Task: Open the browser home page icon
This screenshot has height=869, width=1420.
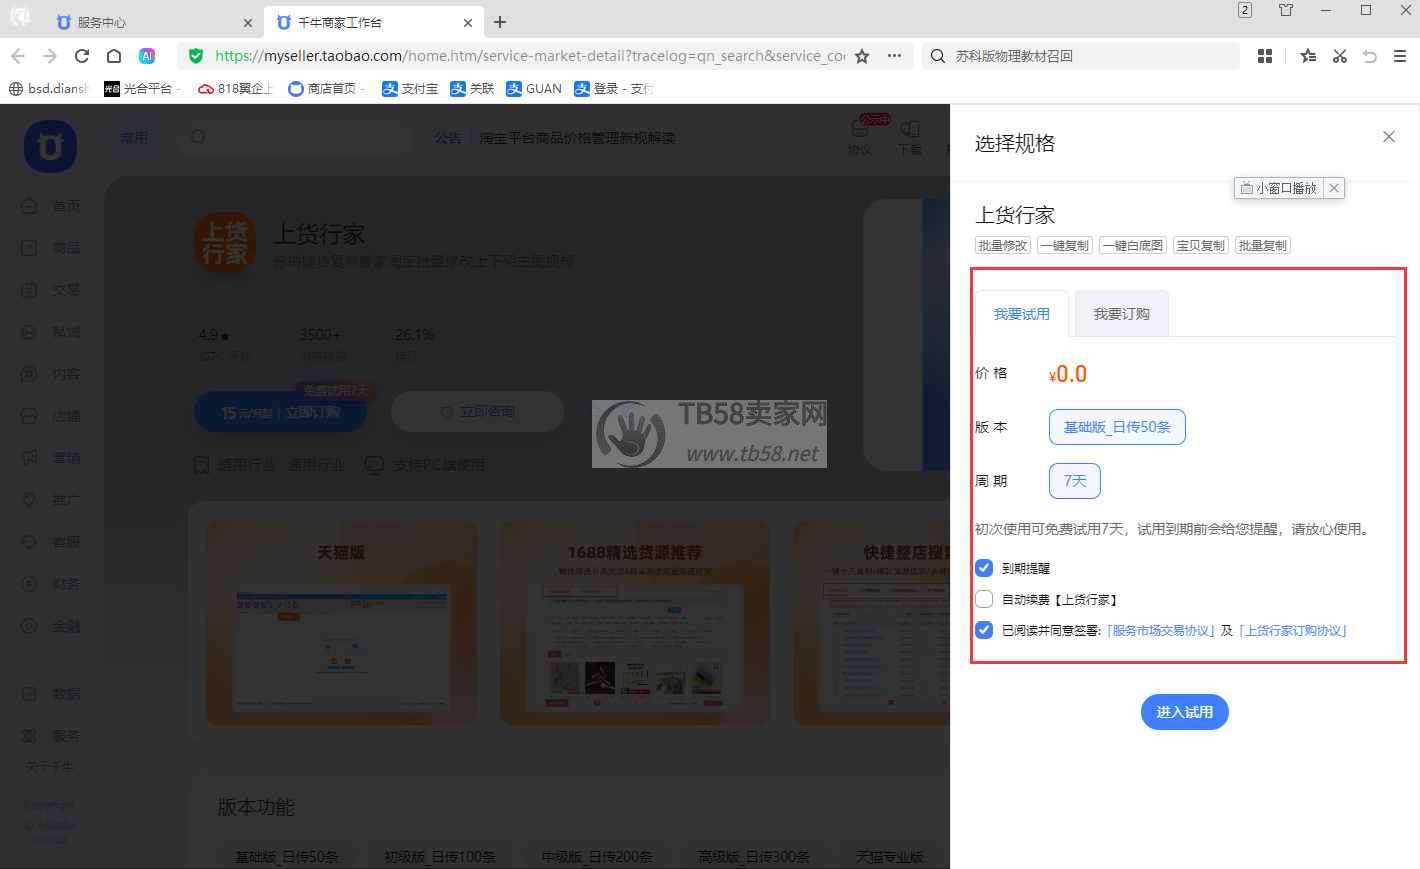Action: click(x=114, y=56)
